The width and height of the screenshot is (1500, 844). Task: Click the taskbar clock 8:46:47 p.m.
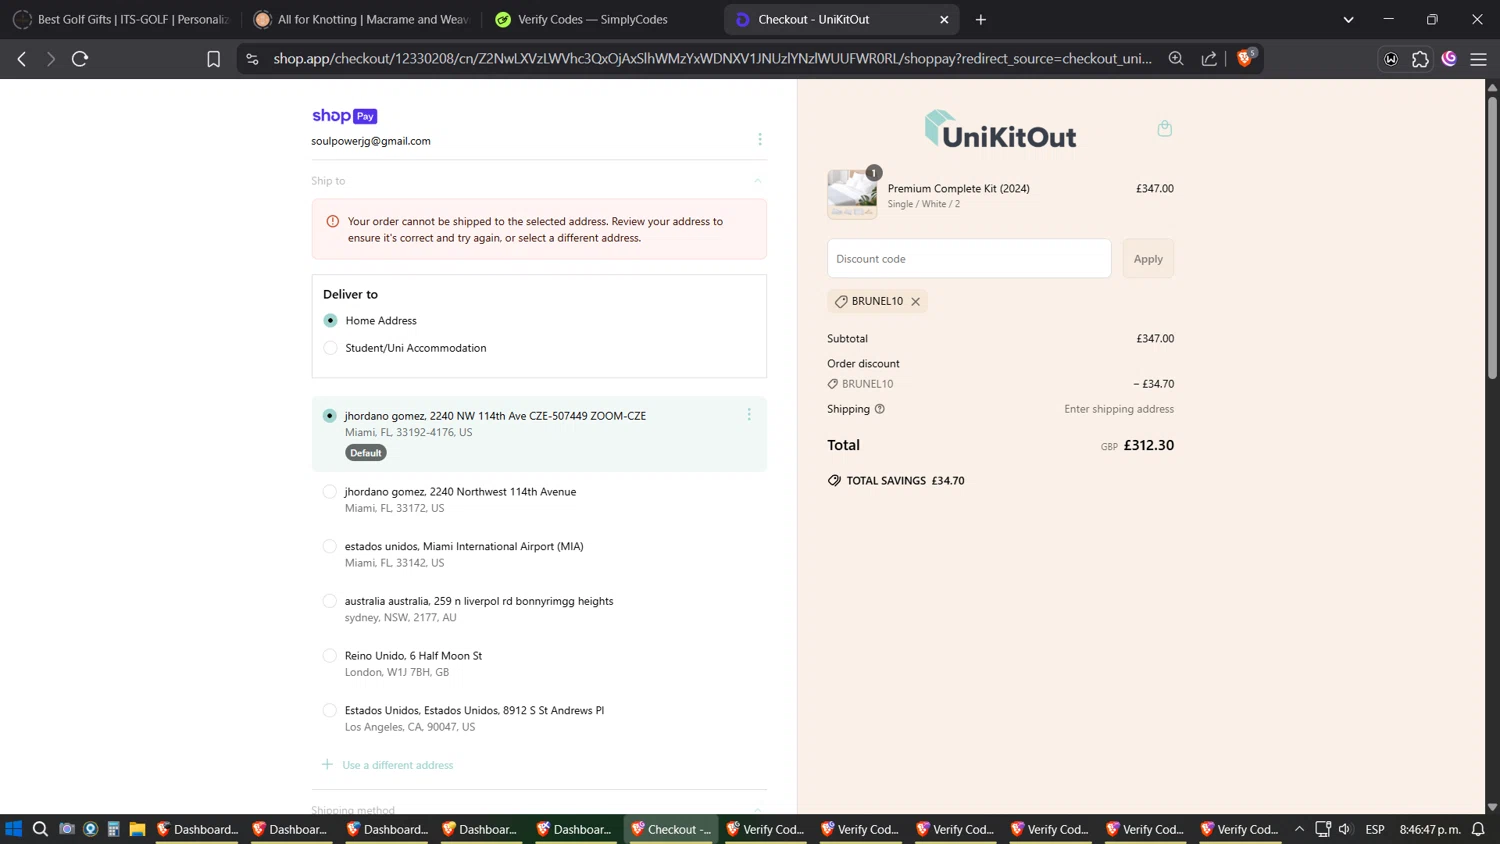point(1430,829)
